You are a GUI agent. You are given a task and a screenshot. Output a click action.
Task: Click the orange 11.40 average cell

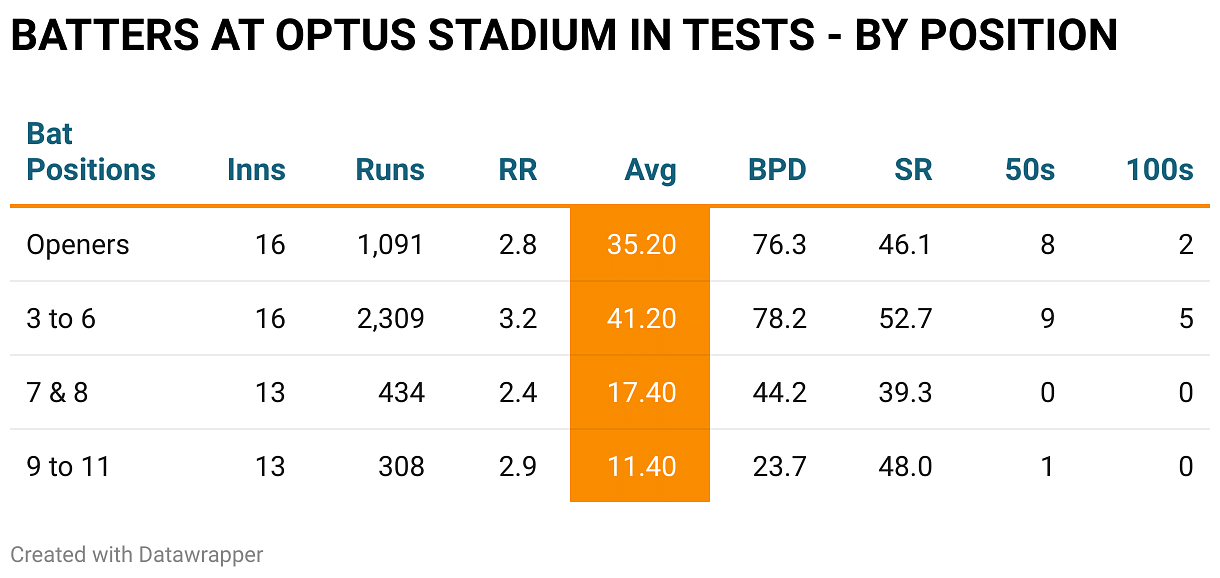641,467
